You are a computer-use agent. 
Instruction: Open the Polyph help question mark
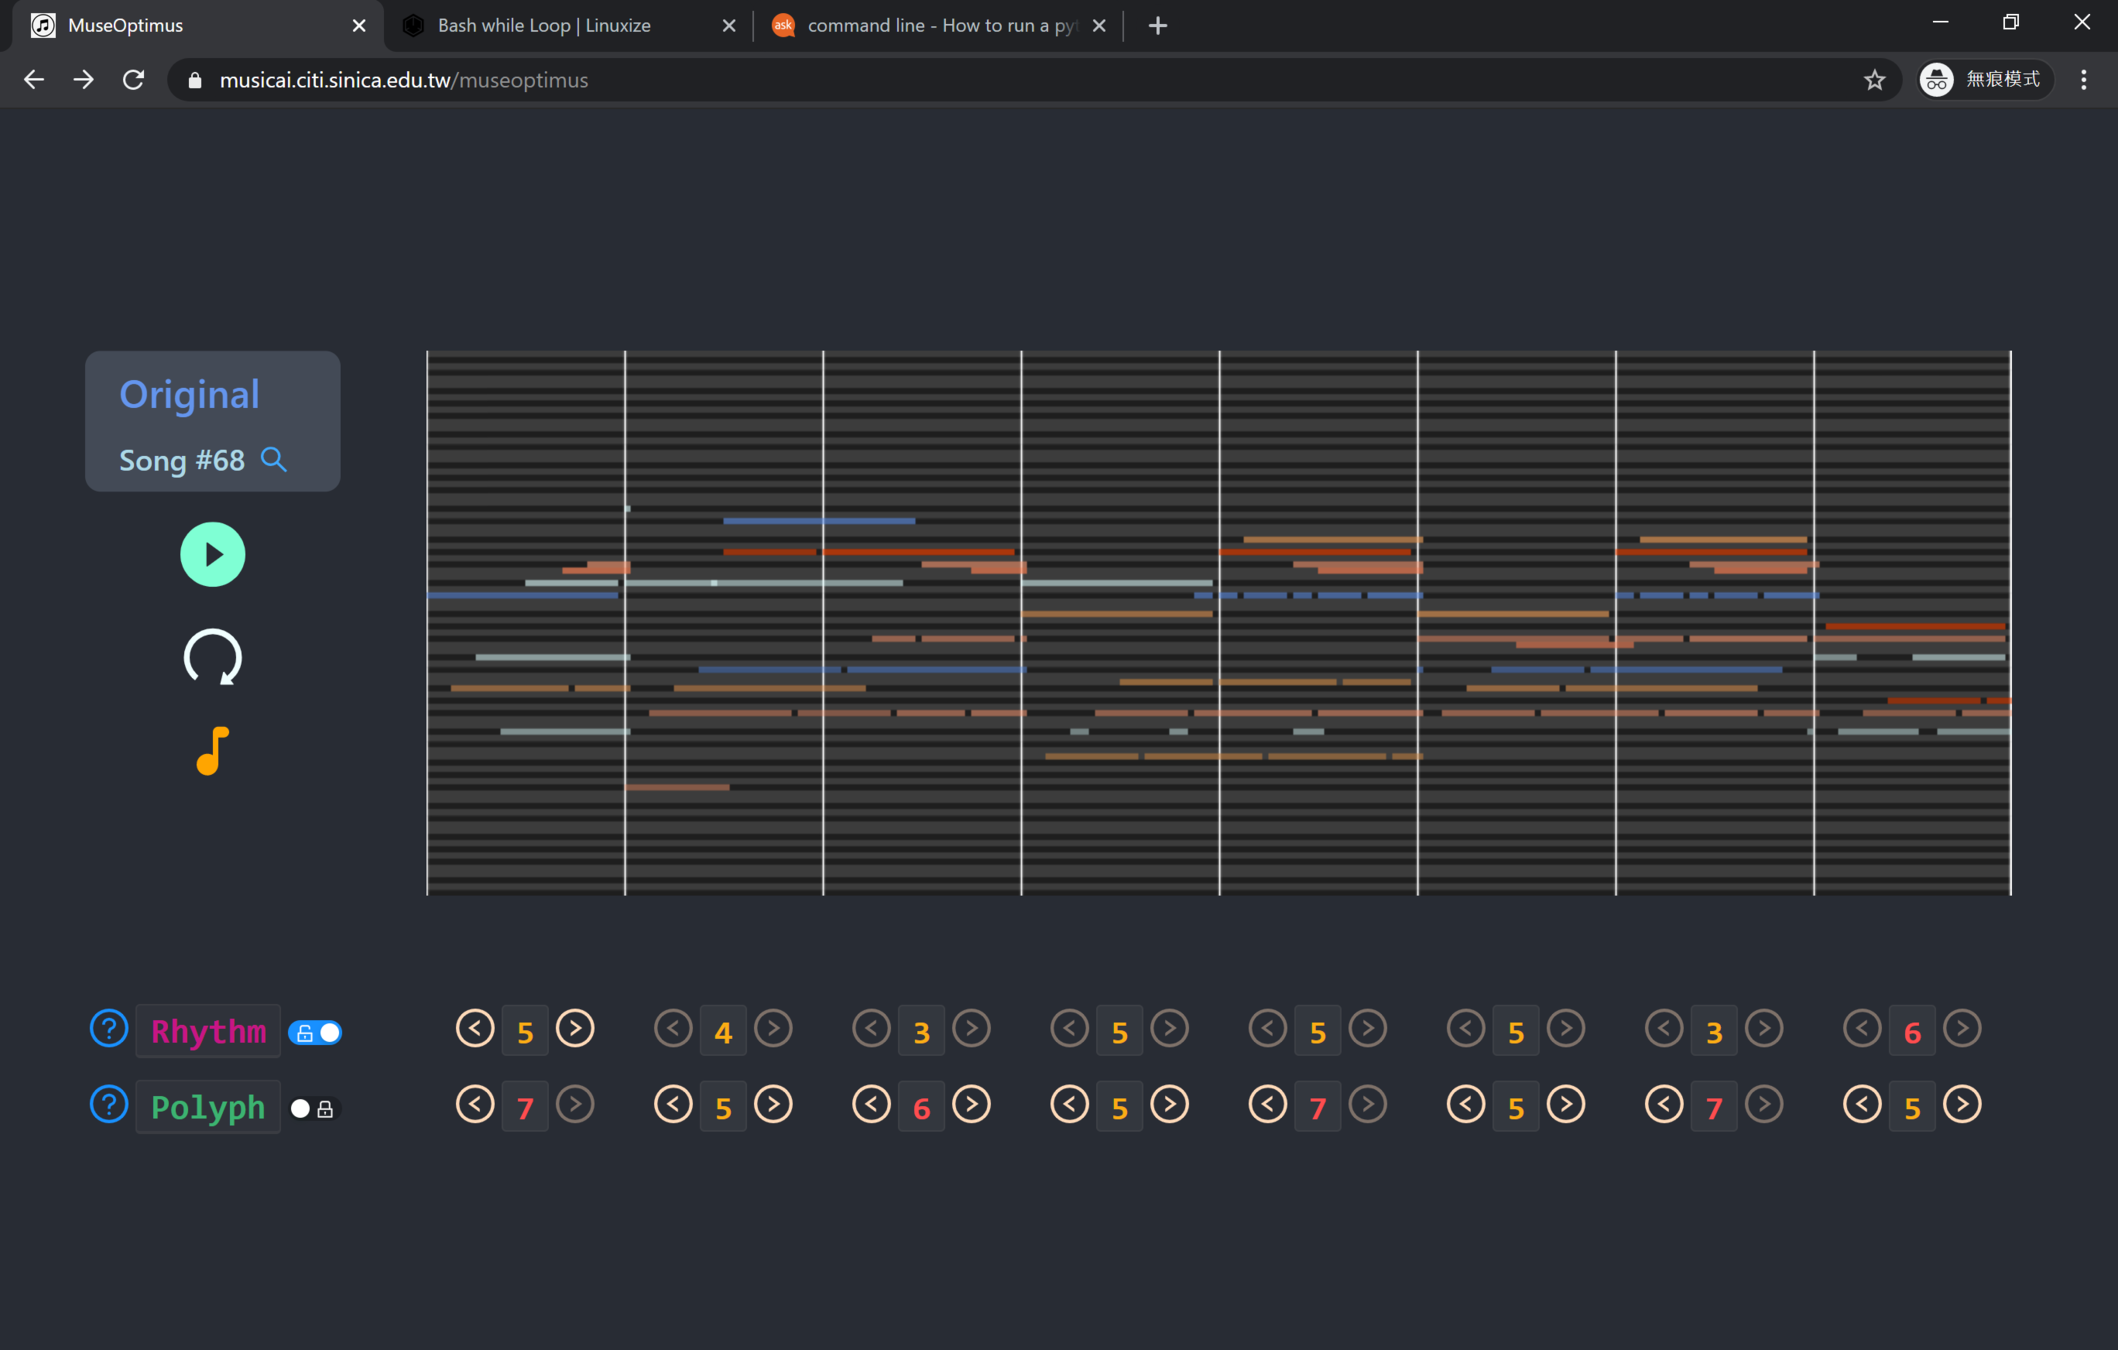point(108,1105)
